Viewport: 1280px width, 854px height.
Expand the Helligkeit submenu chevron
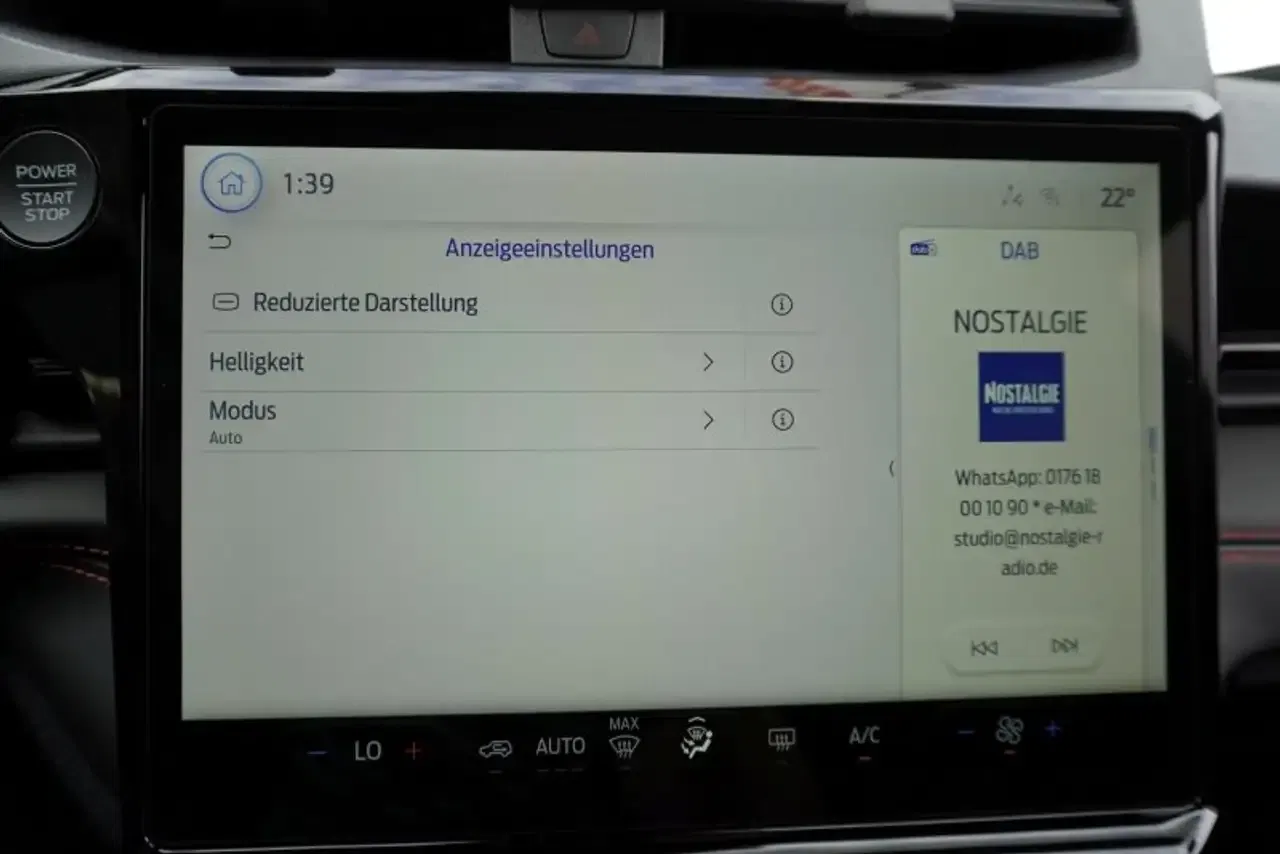(708, 362)
